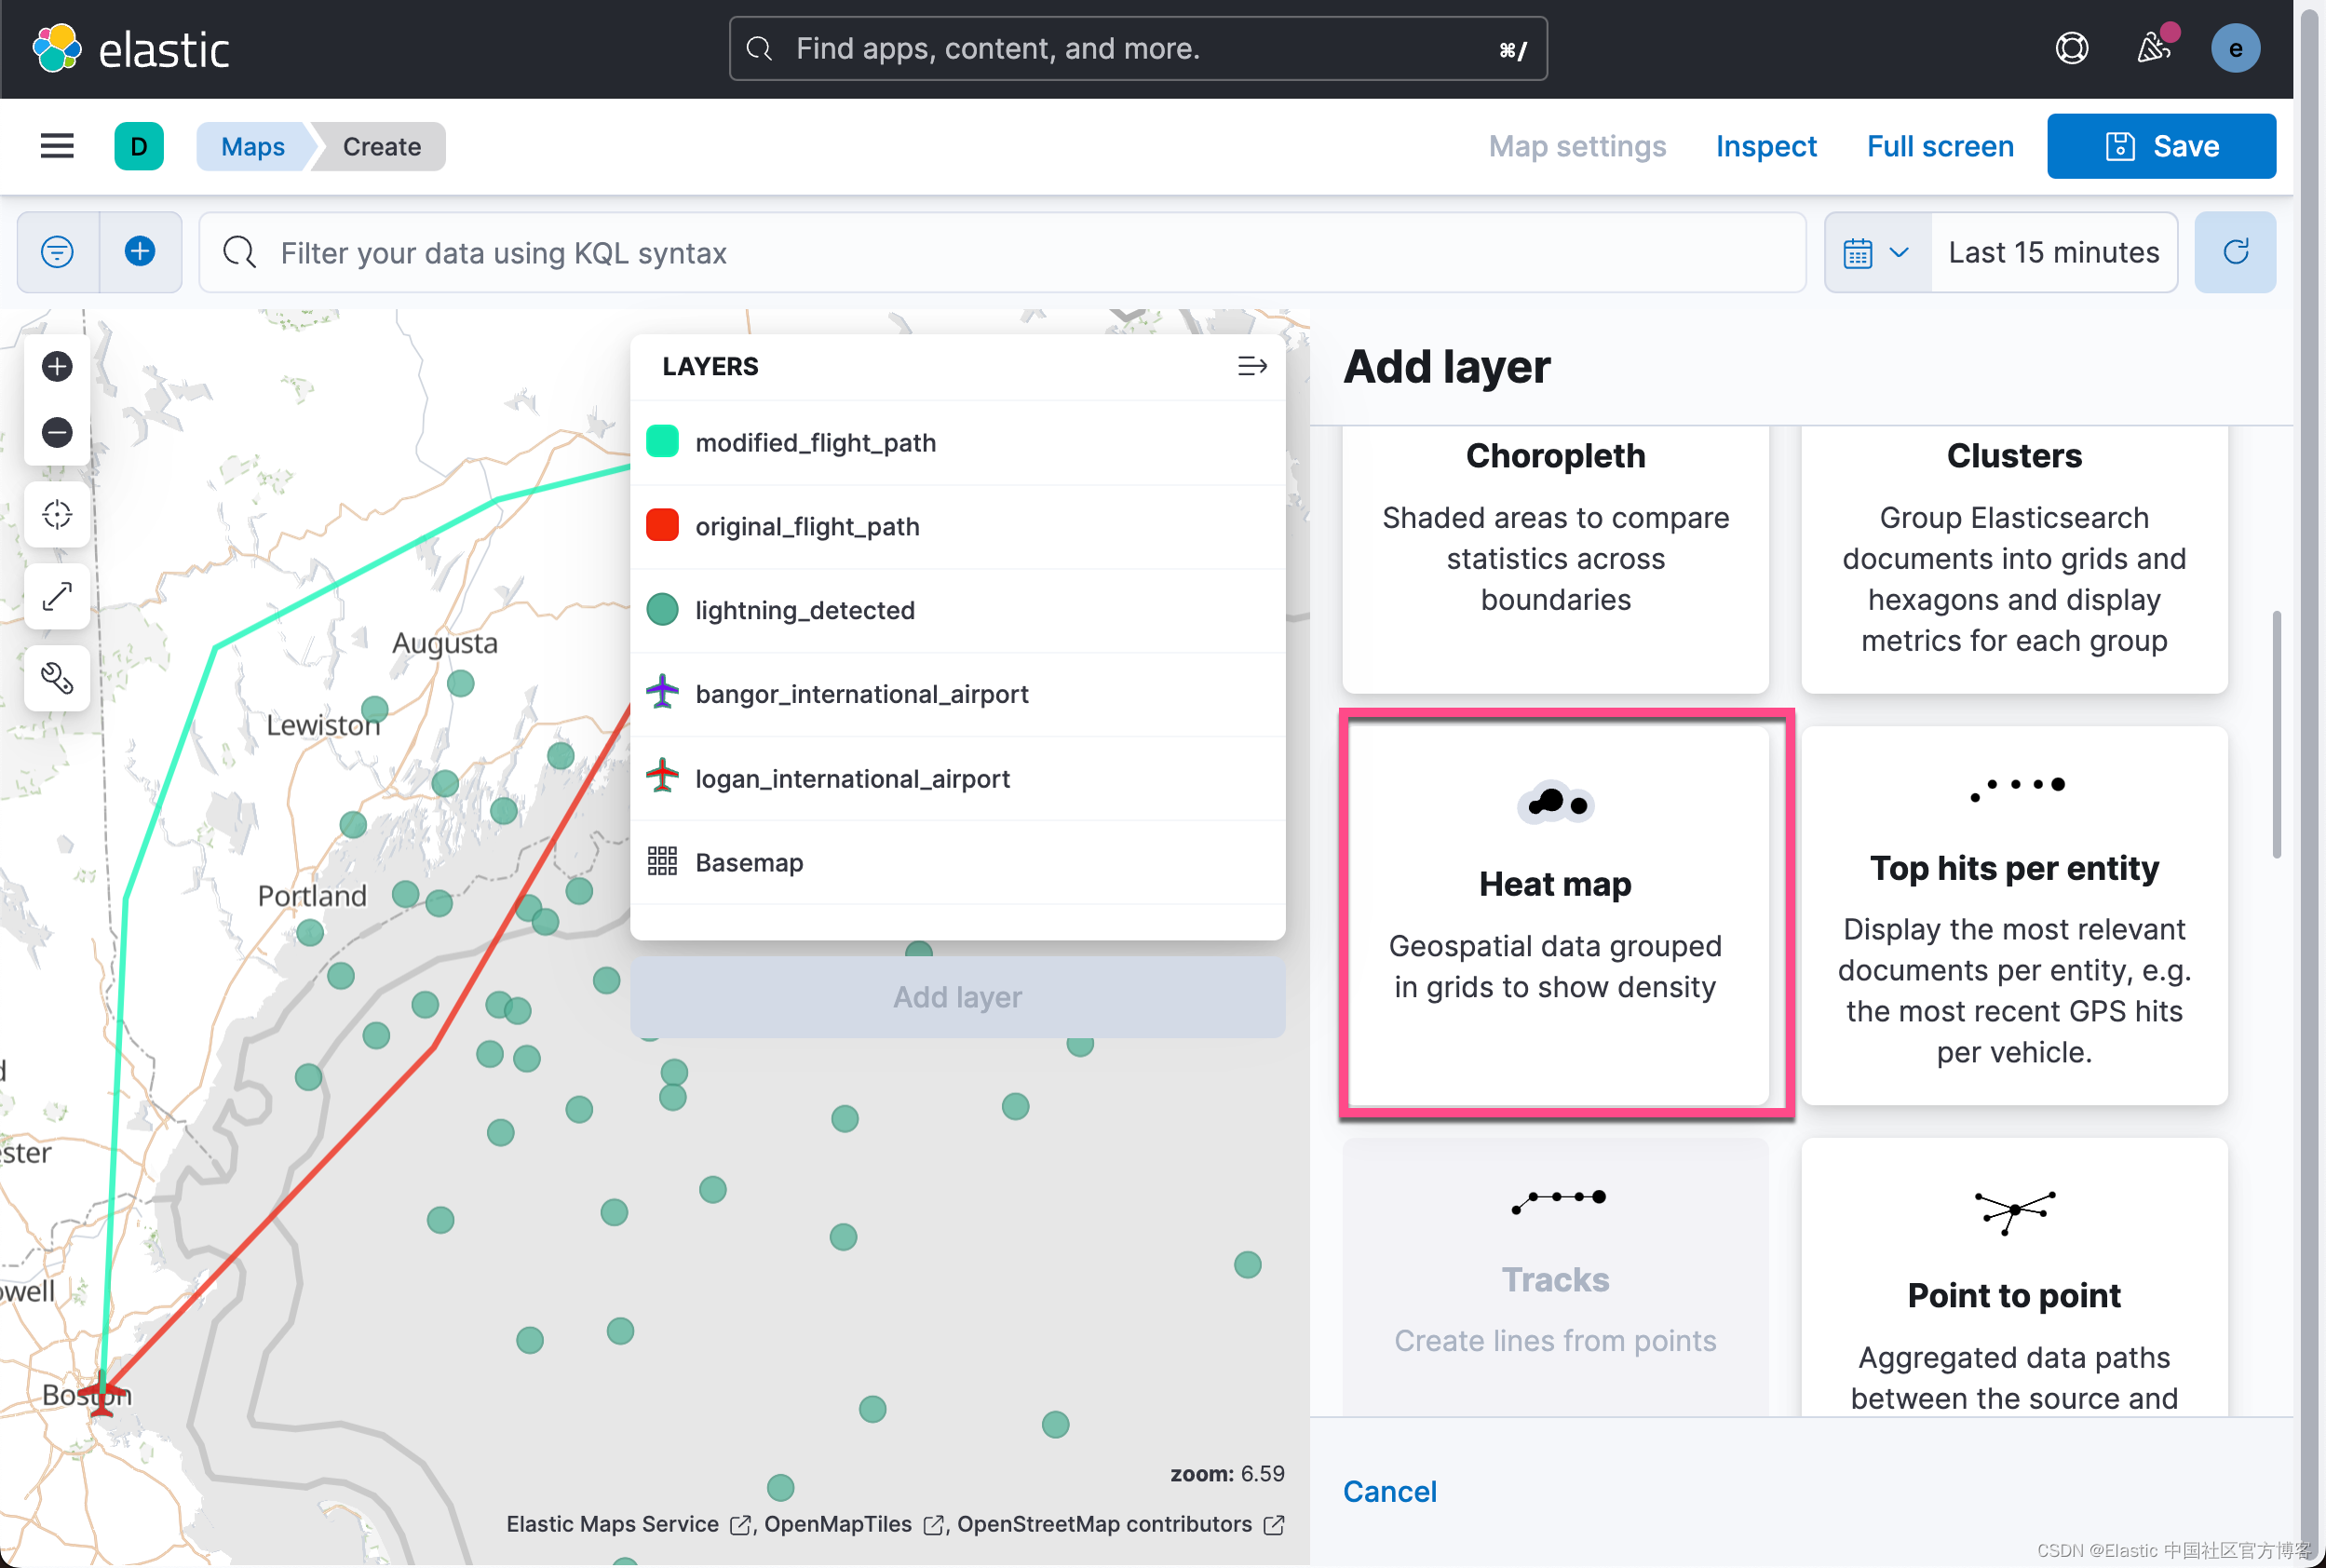Image resolution: width=2326 pixels, height=1568 pixels.
Task: Save the map
Action: (x=2161, y=146)
